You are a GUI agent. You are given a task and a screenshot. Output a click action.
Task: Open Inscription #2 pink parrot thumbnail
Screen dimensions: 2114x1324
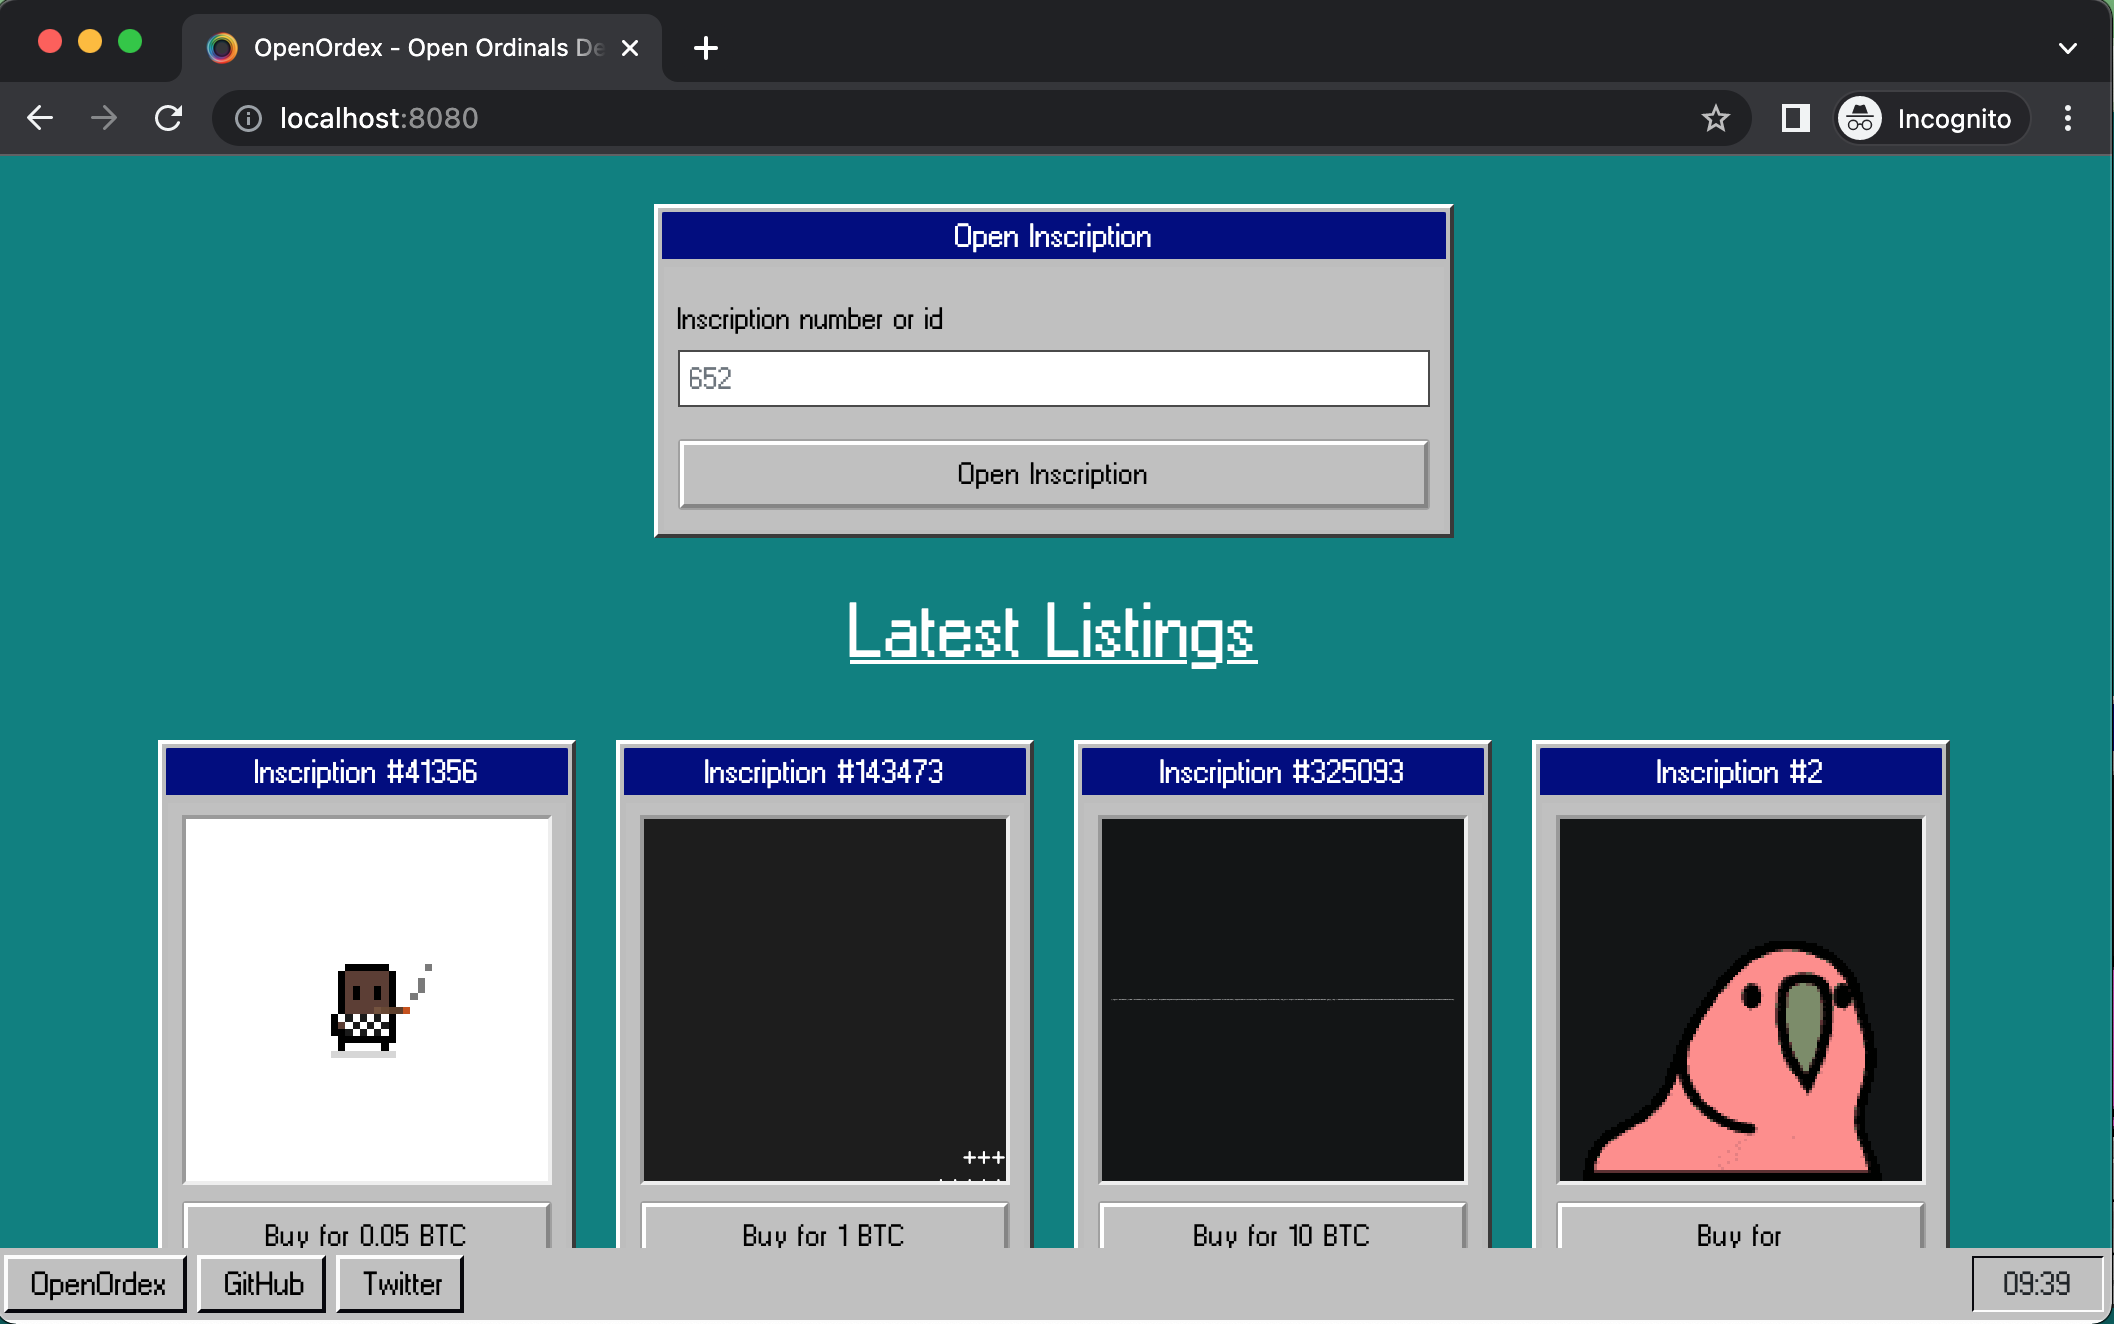click(x=1741, y=1000)
